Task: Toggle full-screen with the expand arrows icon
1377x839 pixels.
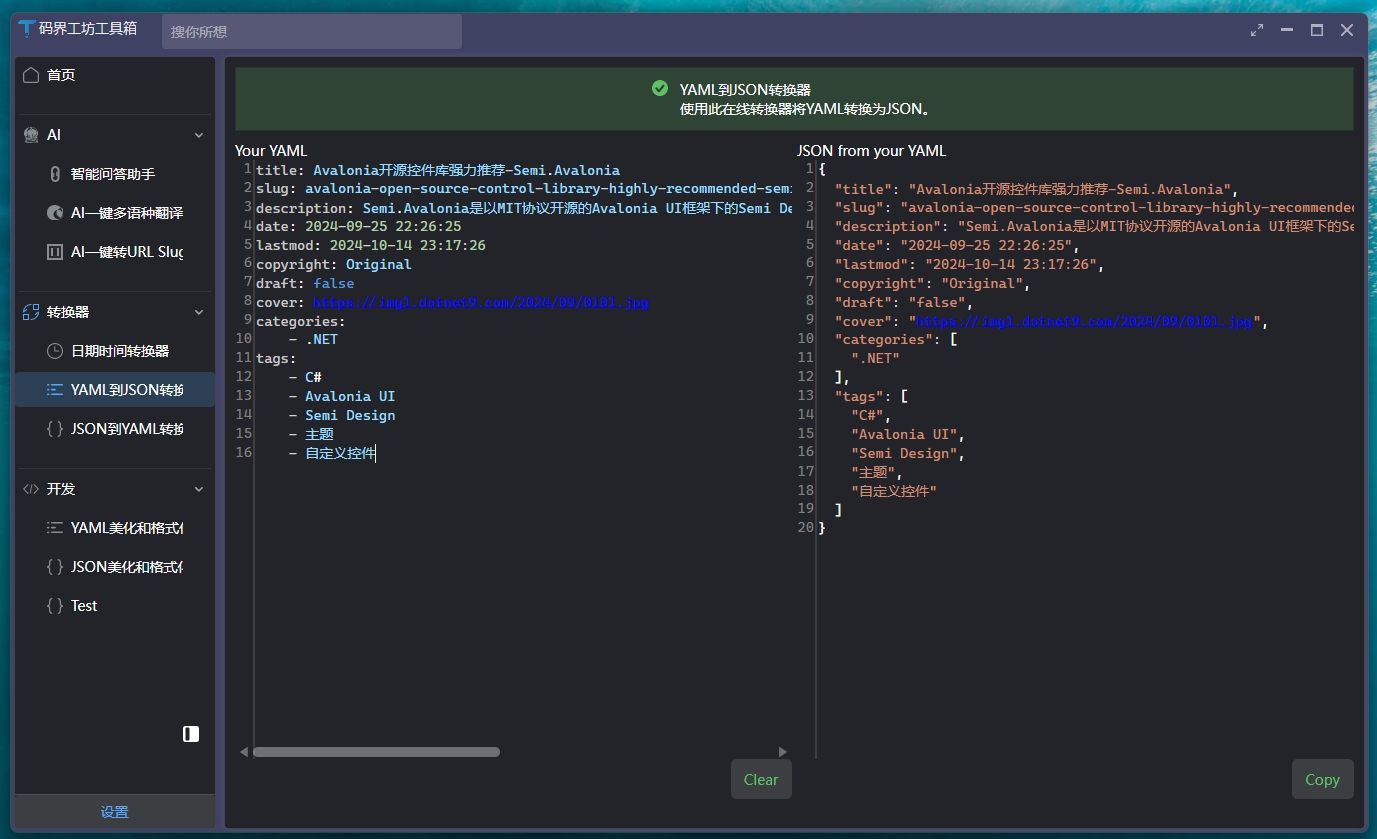Action: pyautogui.click(x=1257, y=31)
